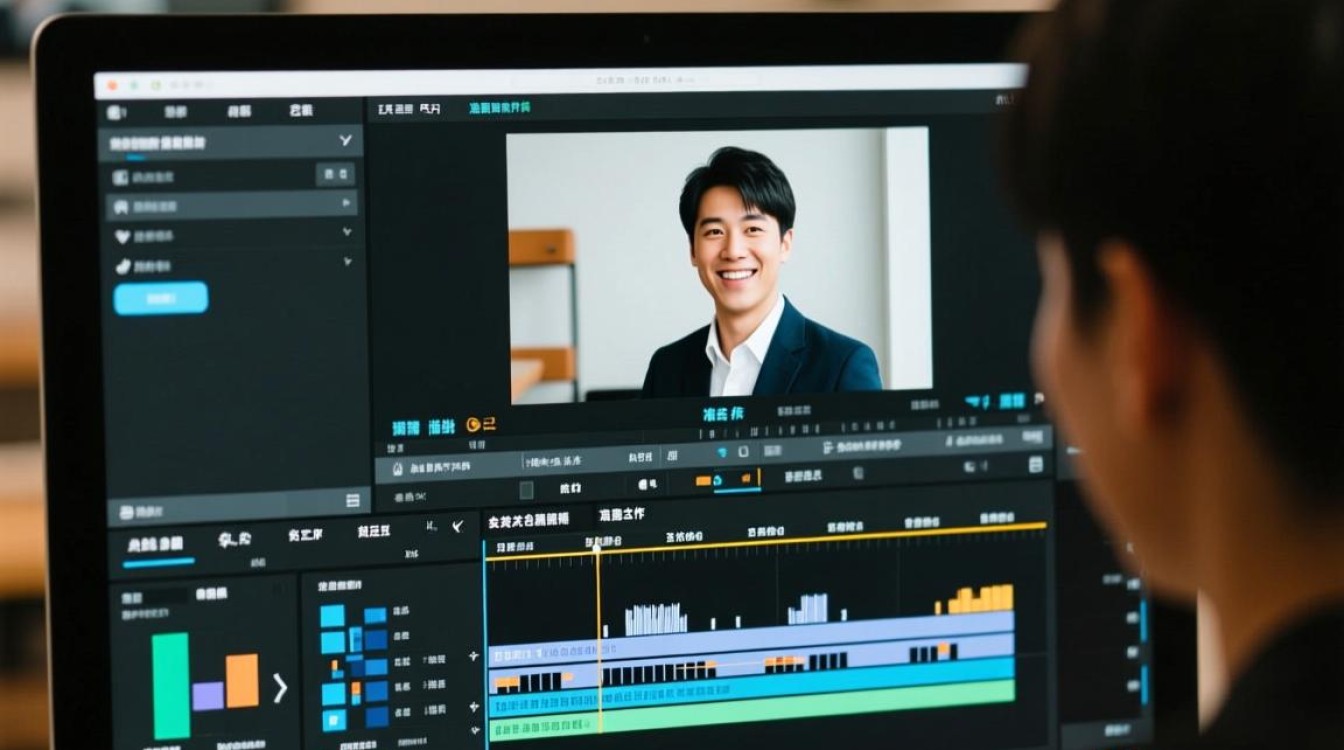Click the small icon beside the lavender timeline track
The image size is (1344, 750).
tap(474, 657)
